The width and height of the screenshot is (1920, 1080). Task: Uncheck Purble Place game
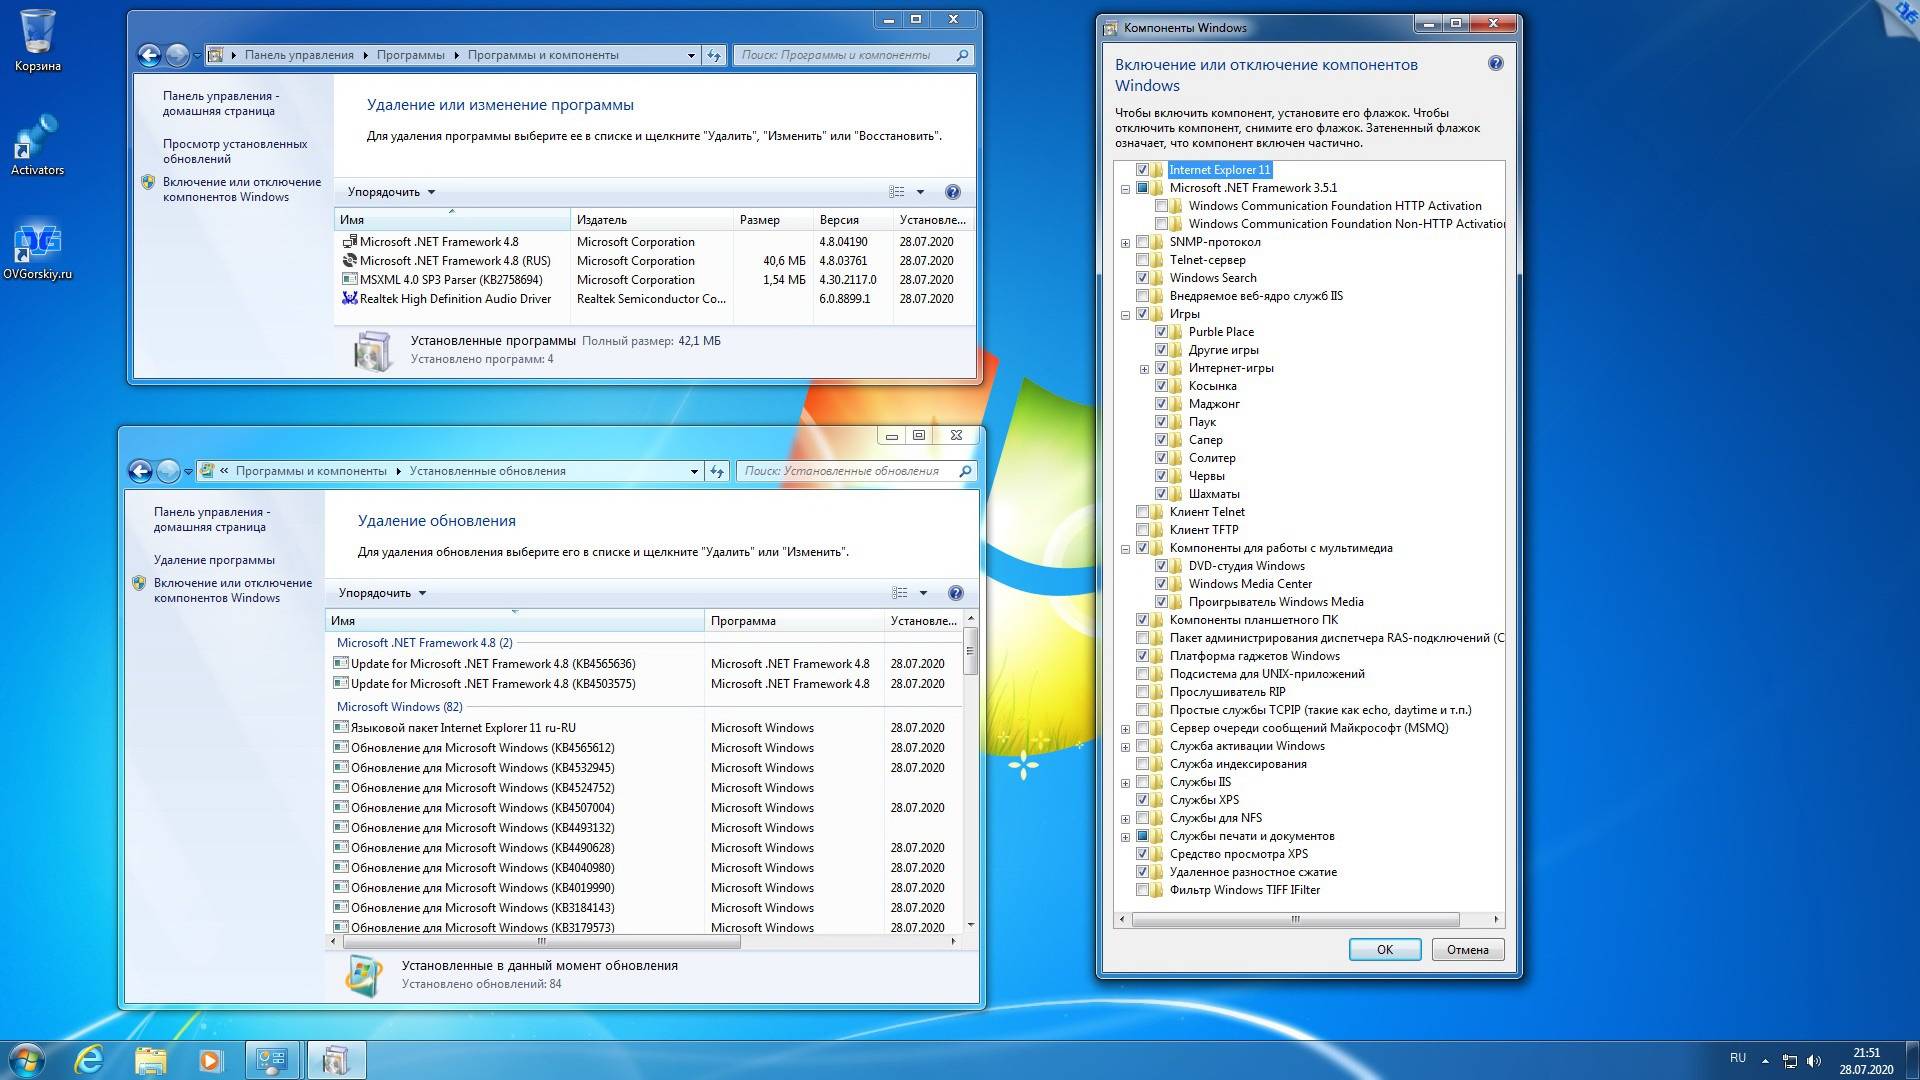pos(1161,332)
